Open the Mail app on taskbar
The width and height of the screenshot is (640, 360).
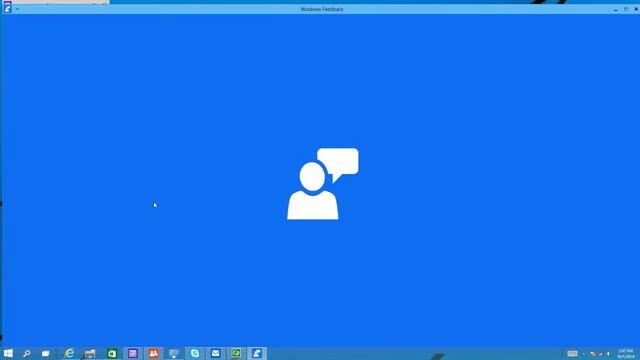(x=215, y=353)
